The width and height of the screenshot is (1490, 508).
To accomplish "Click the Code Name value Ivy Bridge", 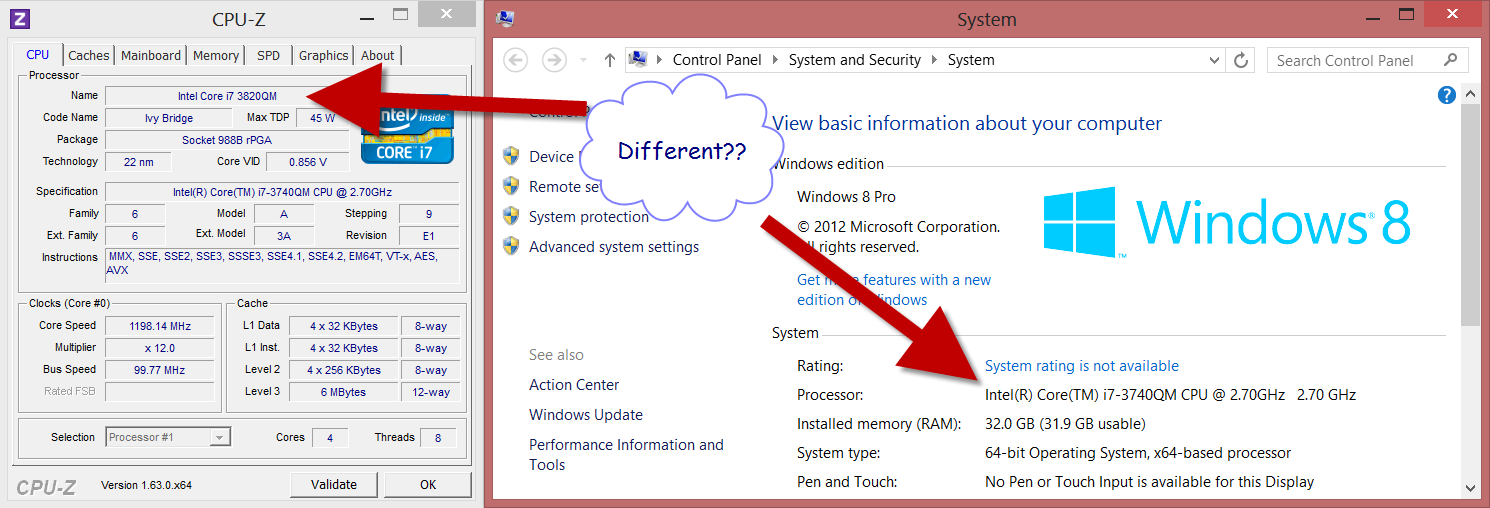I will click(x=168, y=118).
